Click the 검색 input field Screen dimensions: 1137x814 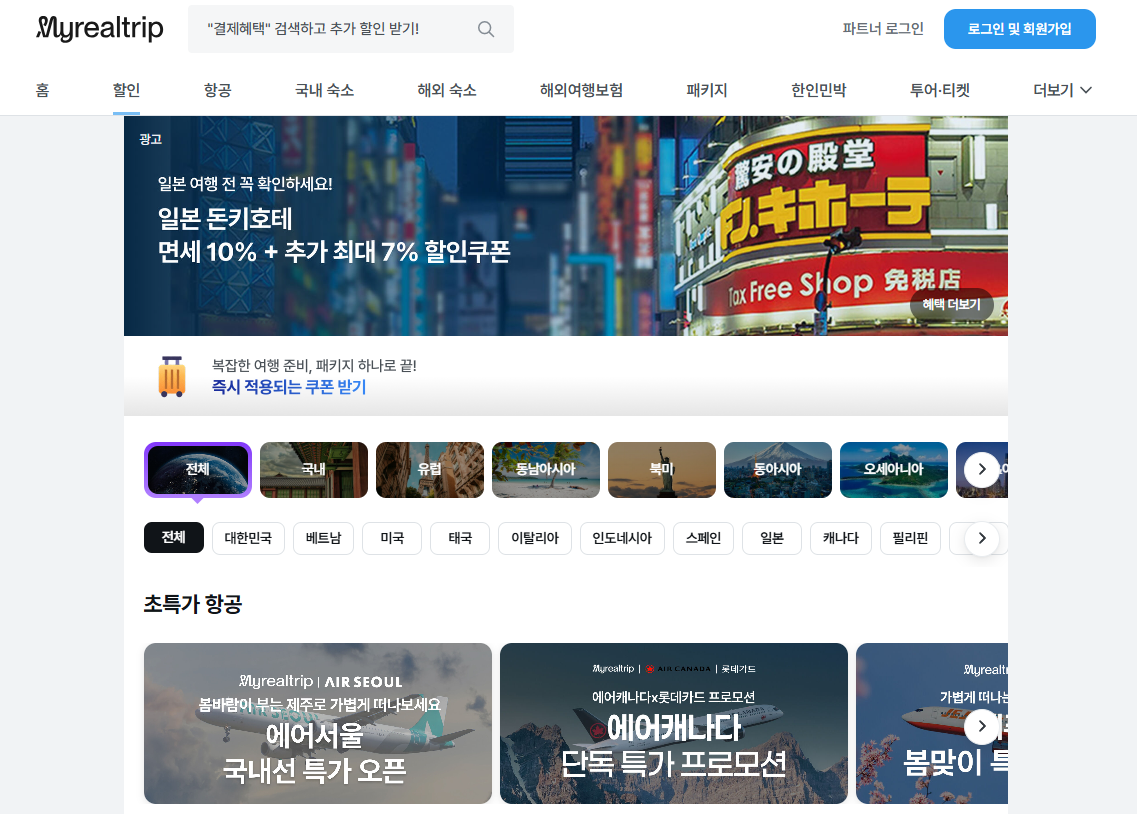click(x=351, y=29)
